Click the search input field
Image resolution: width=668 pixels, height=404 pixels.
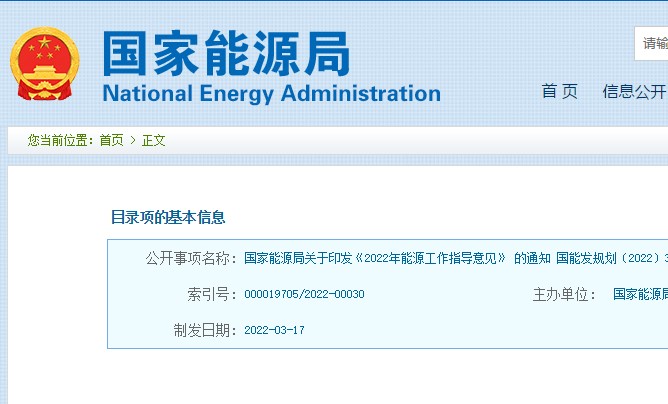click(x=651, y=43)
